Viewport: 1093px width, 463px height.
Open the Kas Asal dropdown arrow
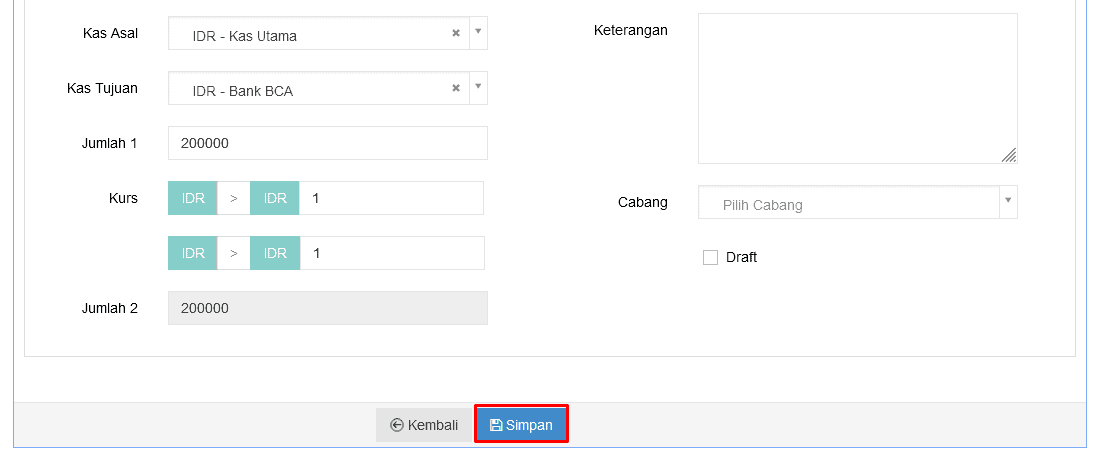(478, 32)
